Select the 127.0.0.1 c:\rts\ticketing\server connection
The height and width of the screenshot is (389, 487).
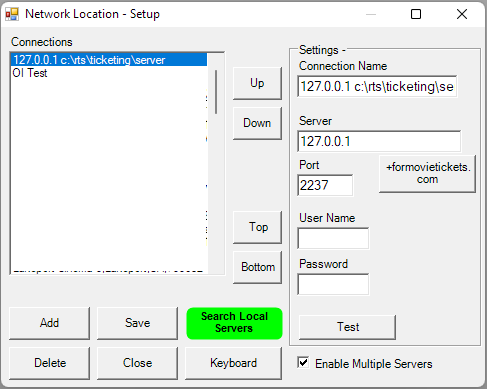109,60
